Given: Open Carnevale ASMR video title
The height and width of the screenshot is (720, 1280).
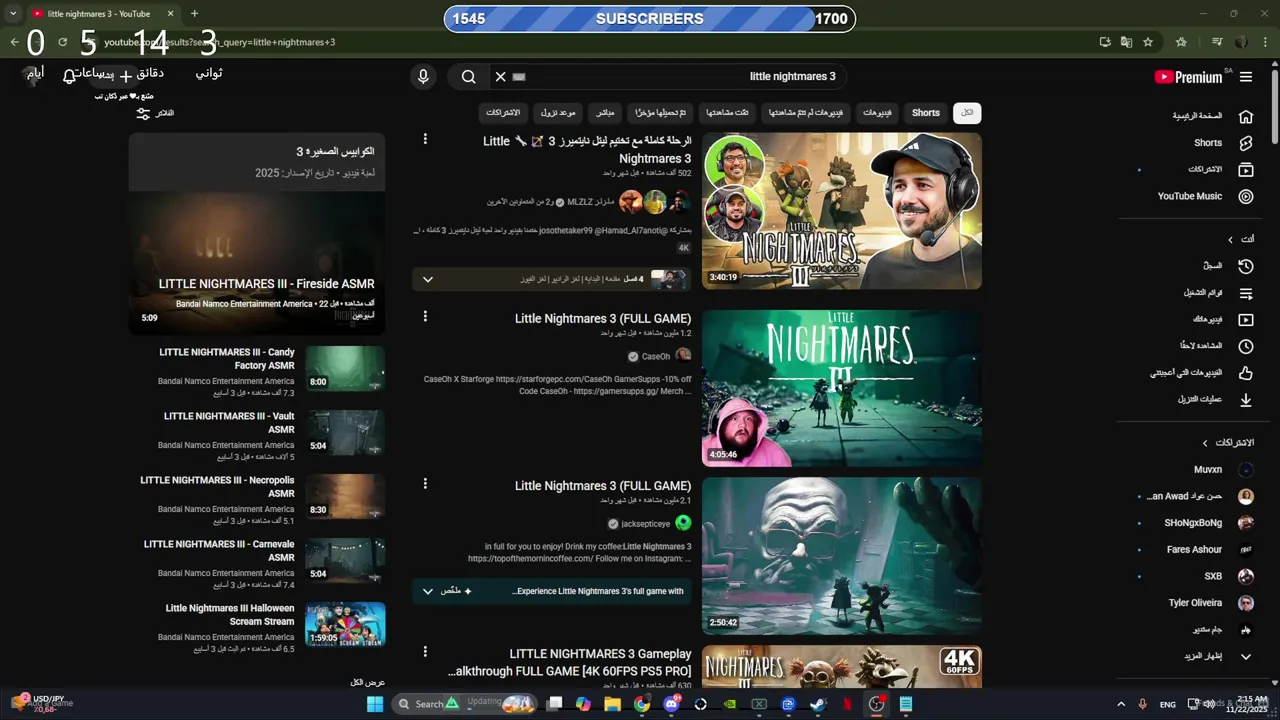Looking at the screenshot, I should pyautogui.click(x=219, y=551).
